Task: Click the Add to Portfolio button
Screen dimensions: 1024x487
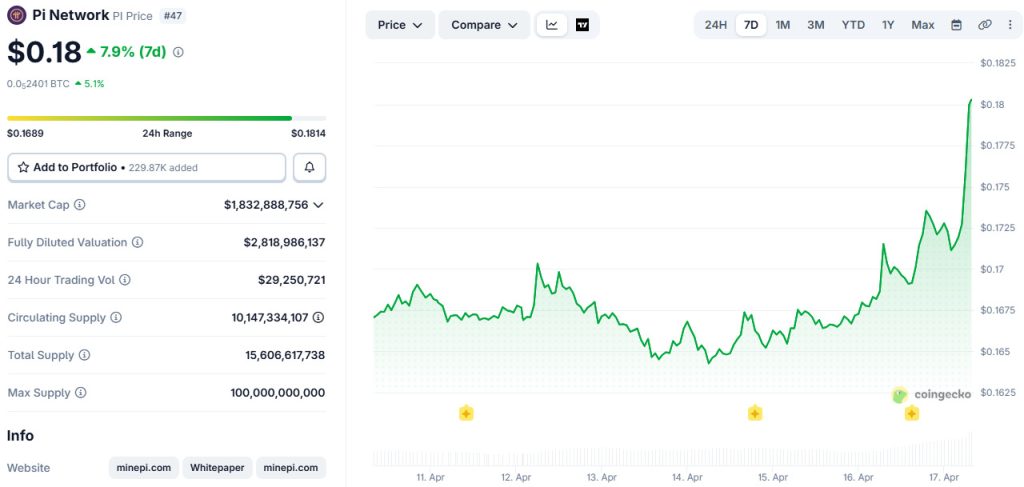Action: pyautogui.click(x=146, y=167)
